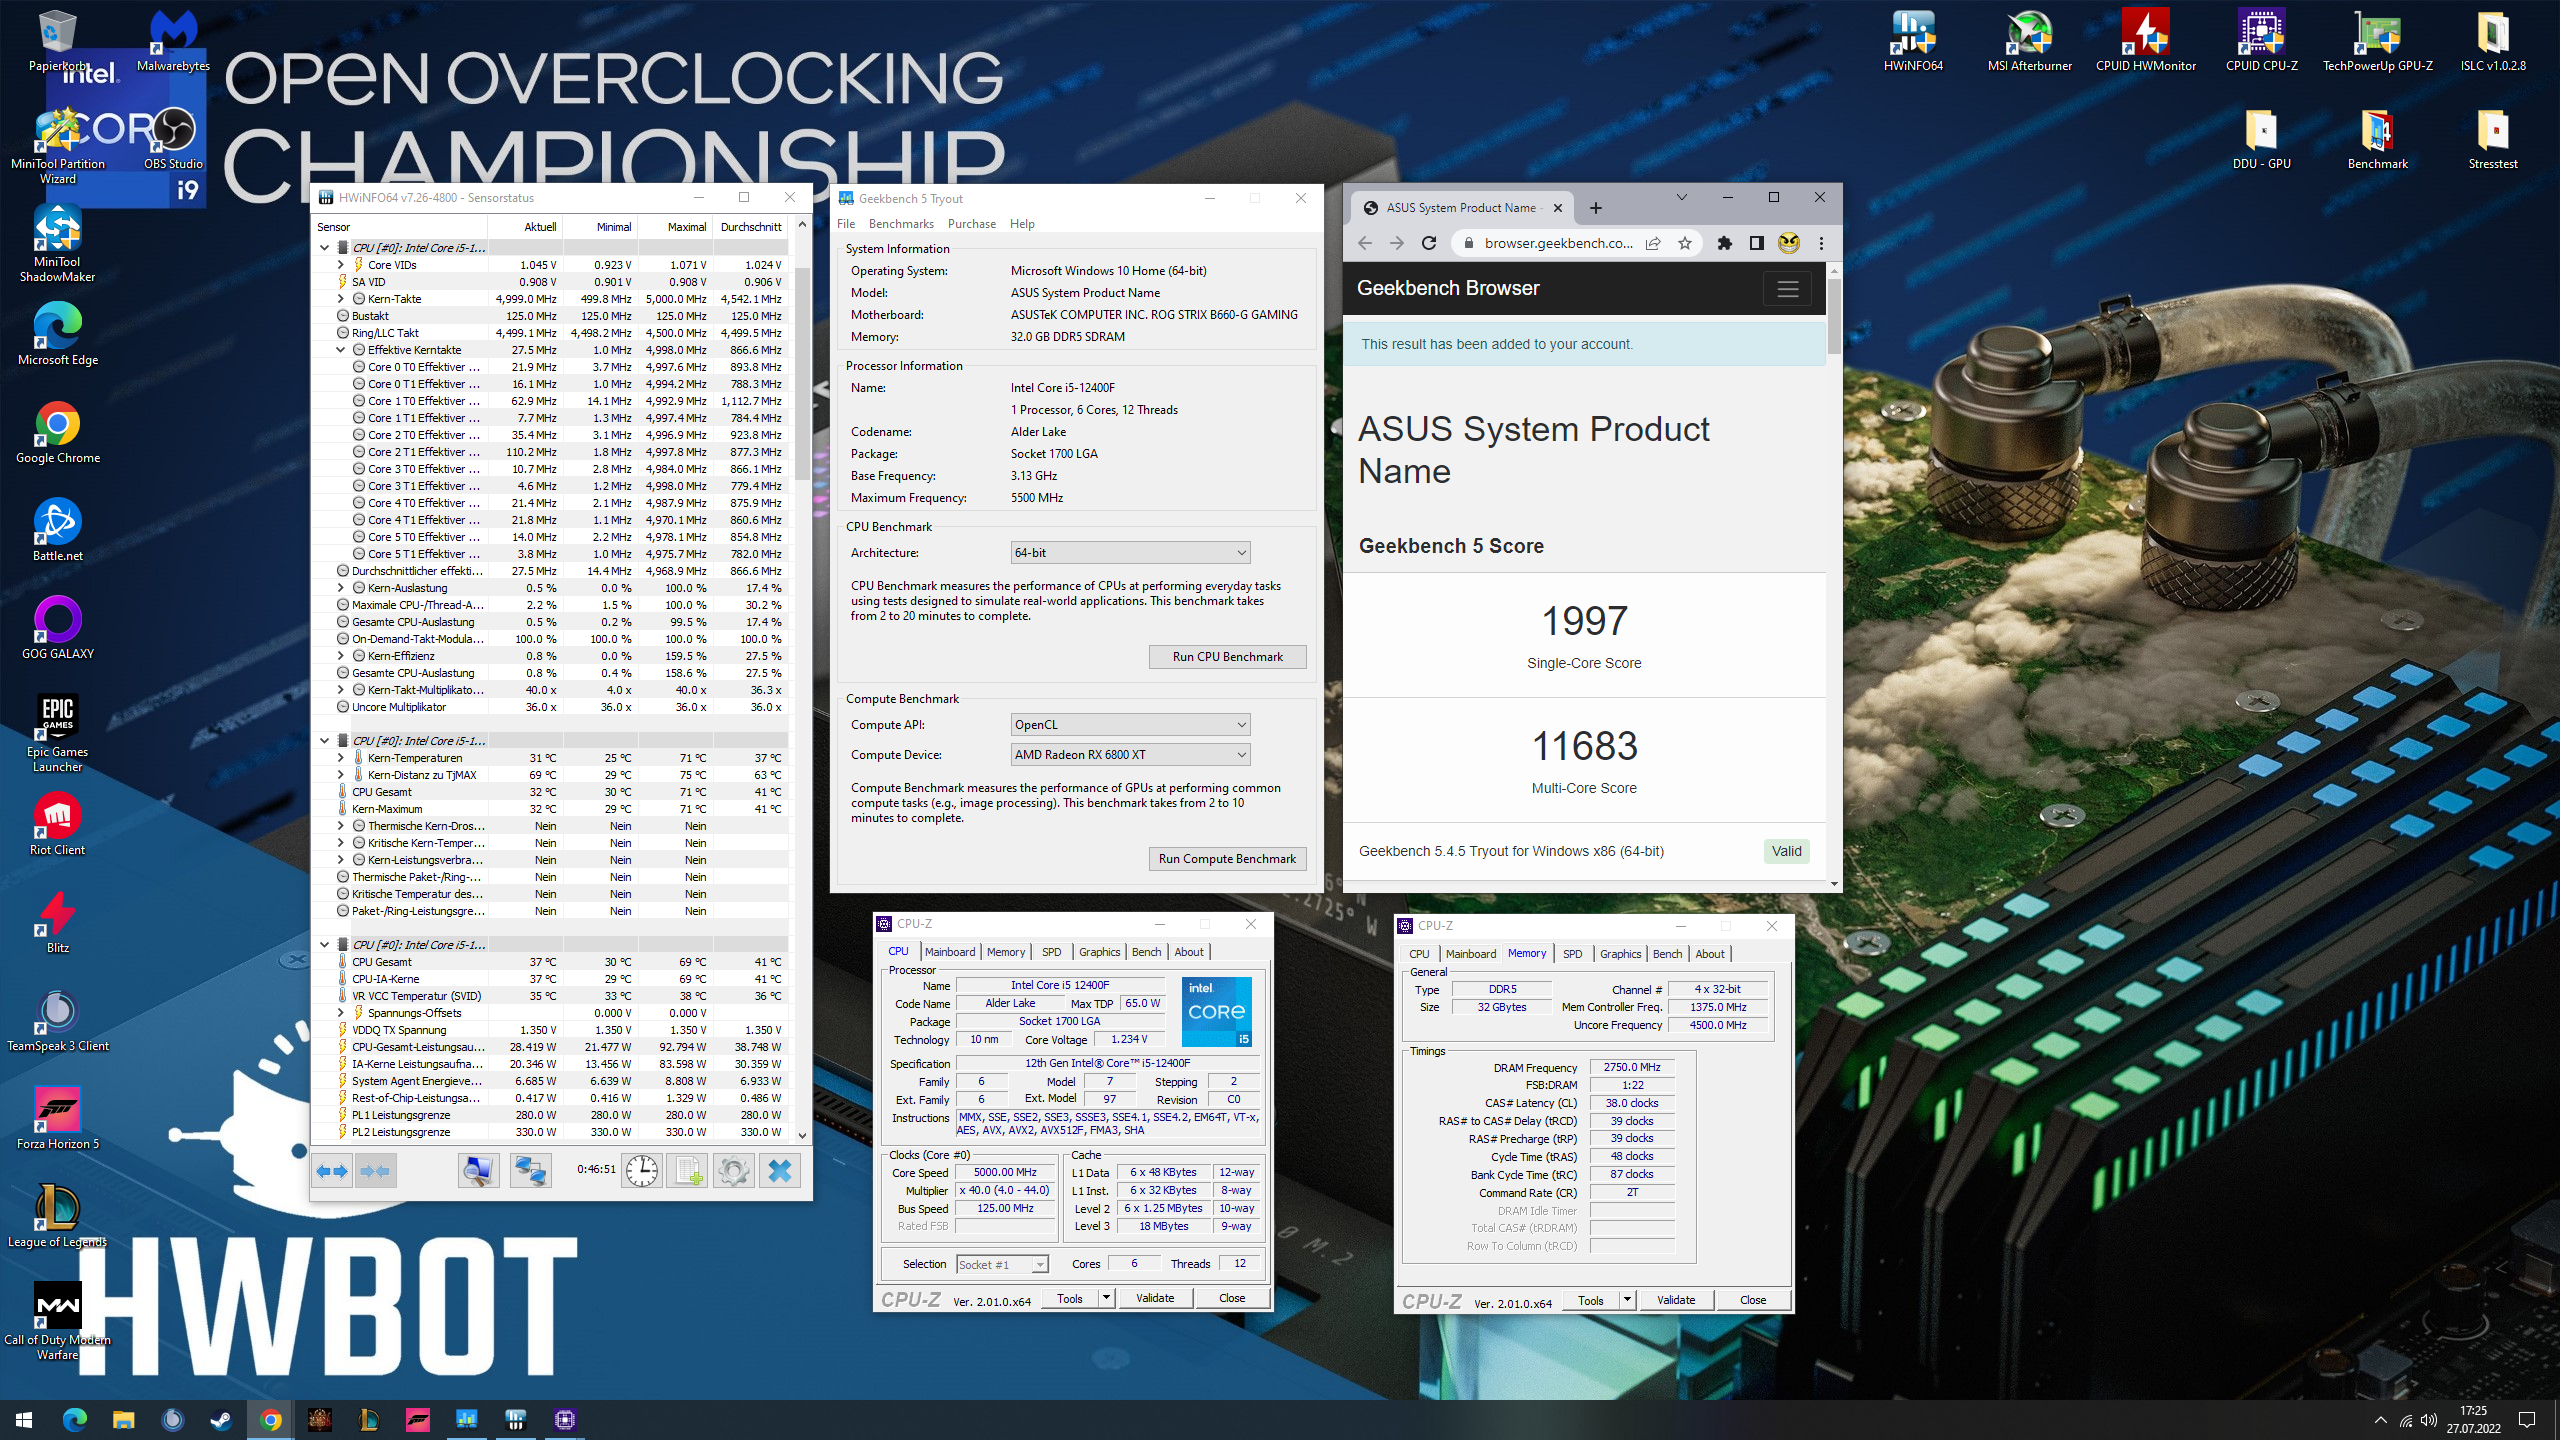Open Forza Horizon 5 desktop shortcut

tap(58, 1118)
